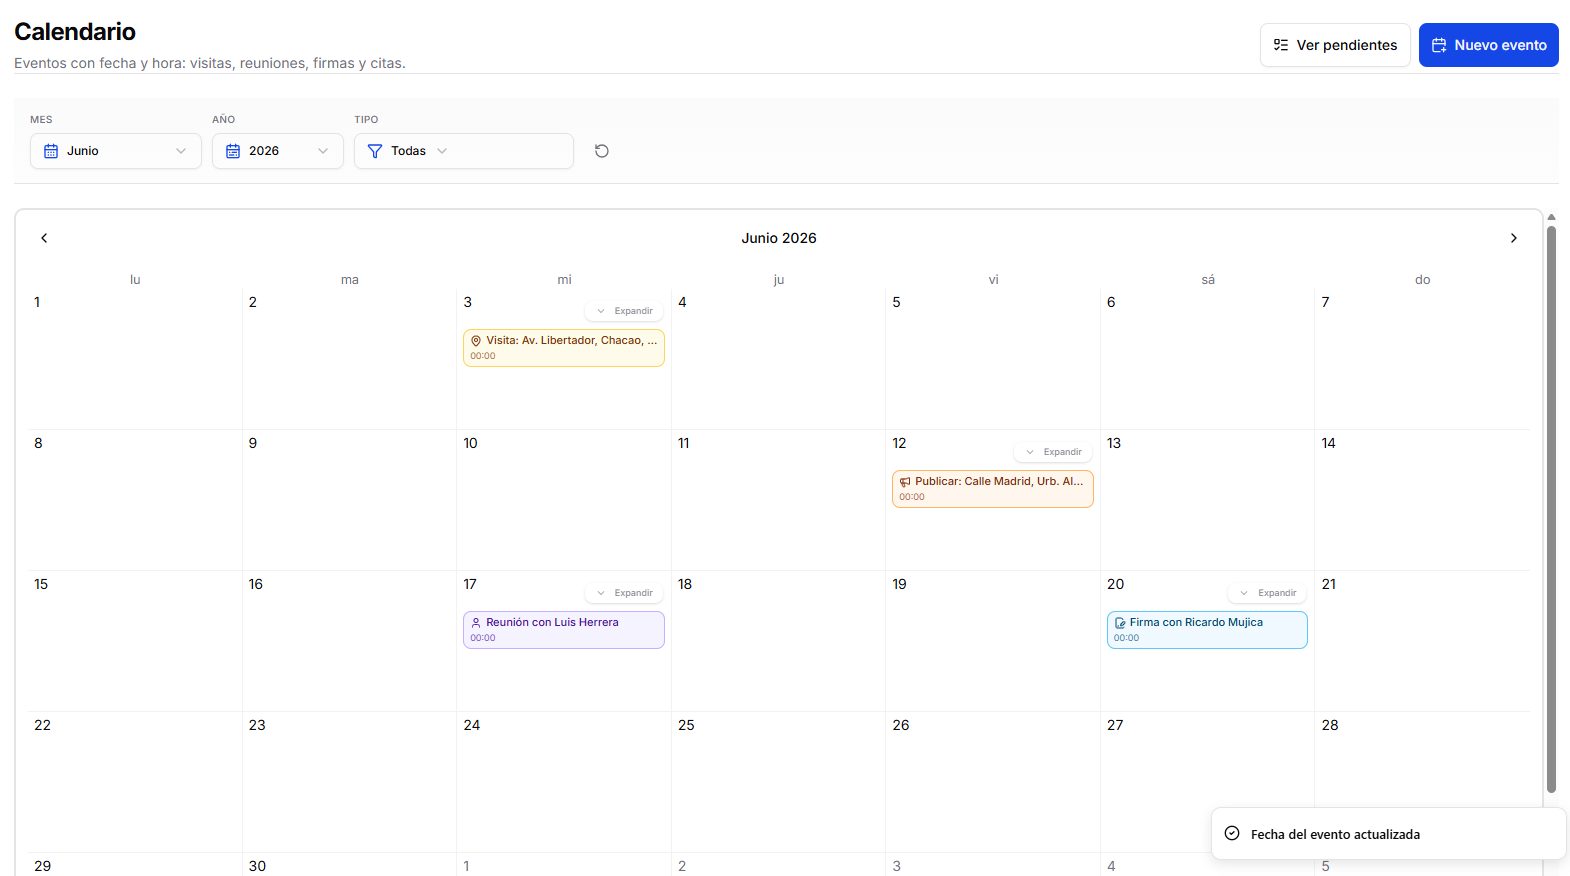This screenshot has width=1570, height=876.
Task: Expand events for June 20
Action: click(1267, 593)
